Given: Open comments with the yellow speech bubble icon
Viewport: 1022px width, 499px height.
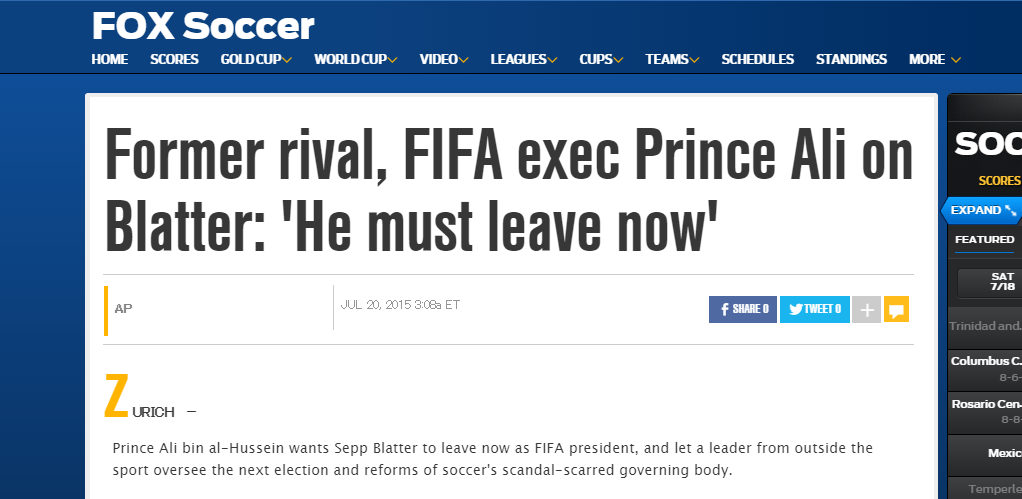Looking at the screenshot, I should tap(896, 309).
